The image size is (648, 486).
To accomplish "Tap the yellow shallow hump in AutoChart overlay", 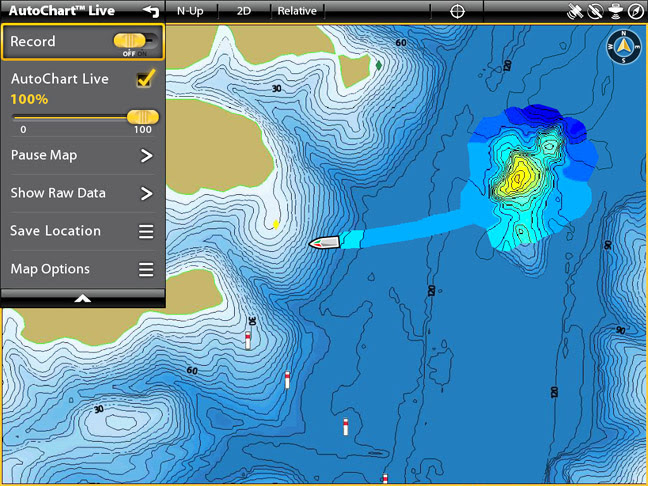I will [x=517, y=178].
